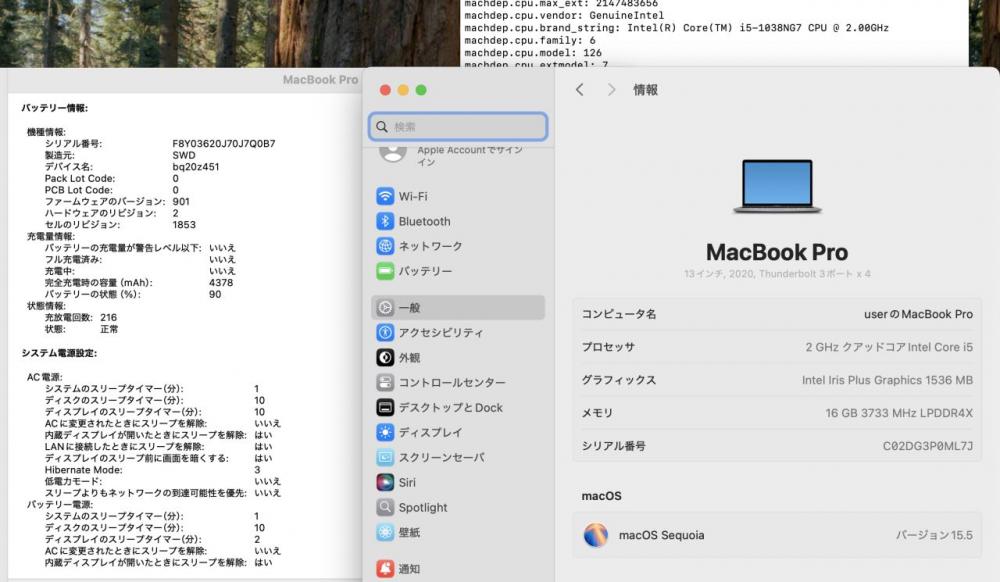Click the MacBook Pro laptop image
Screen dimensions: 1000x582
point(777,186)
